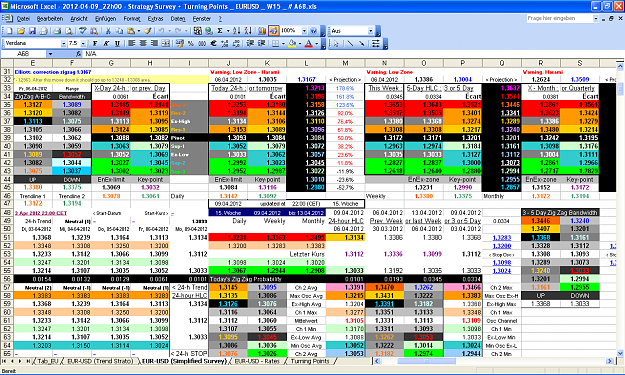The width and height of the screenshot is (625, 375).
Task: Switch to Tab_EU sheet tab
Action: pyautogui.click(x=48, y=361)
